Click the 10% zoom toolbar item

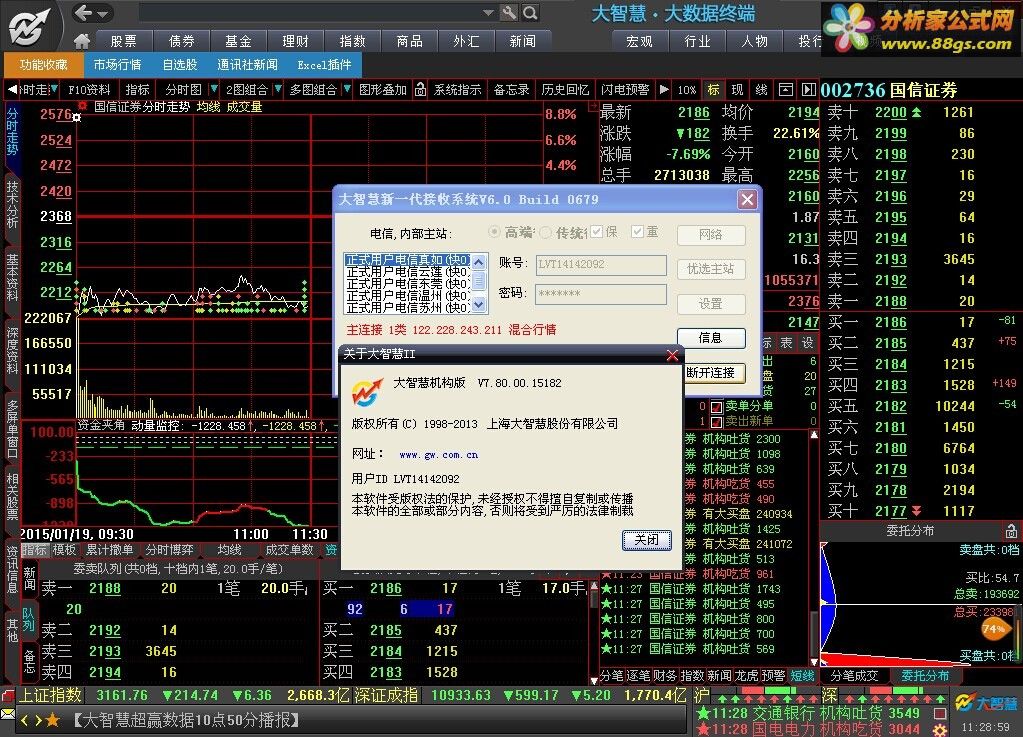(686, 89)
